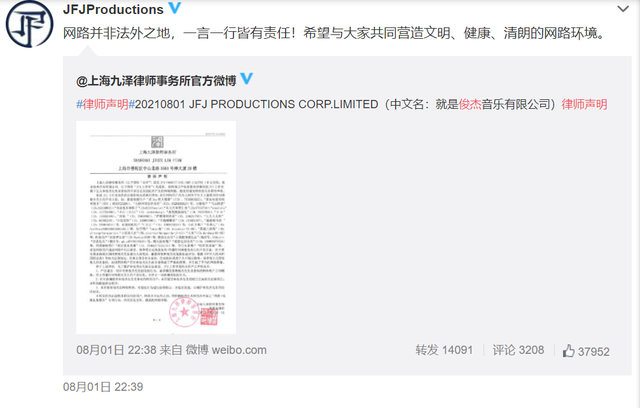The width and height of the screenshot is (640, 408).
Task: Open the repost timestamp 08月01日 22:39
Action: [103, 387]
